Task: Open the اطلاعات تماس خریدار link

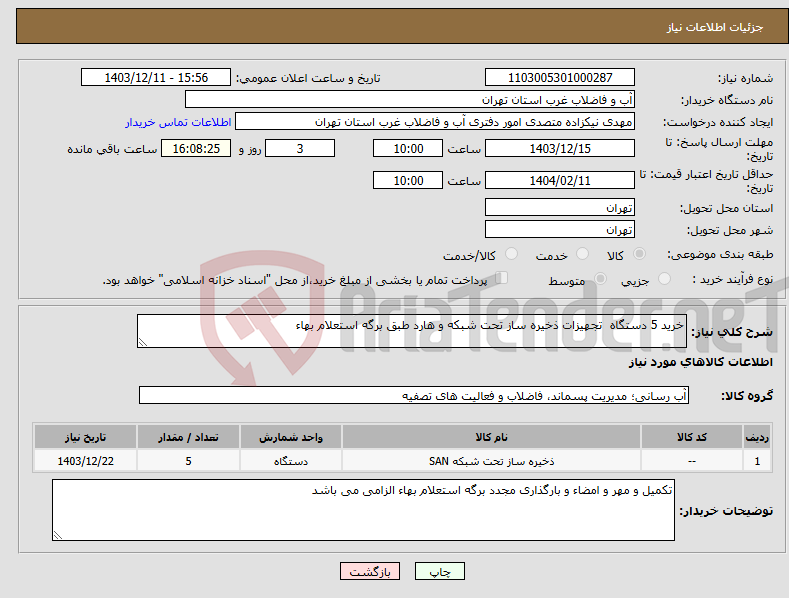Action: tap(178, 122)
